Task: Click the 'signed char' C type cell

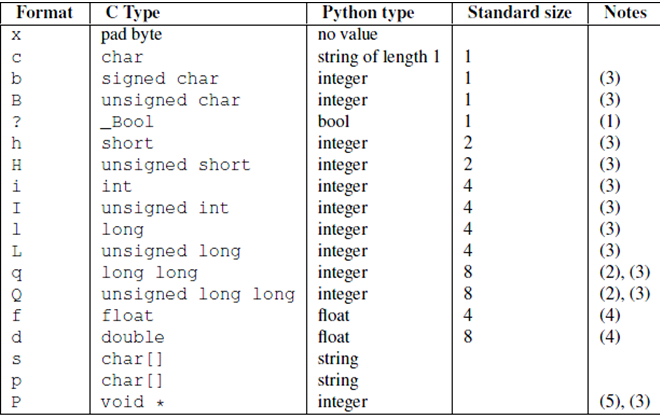Action: point(161,79)
